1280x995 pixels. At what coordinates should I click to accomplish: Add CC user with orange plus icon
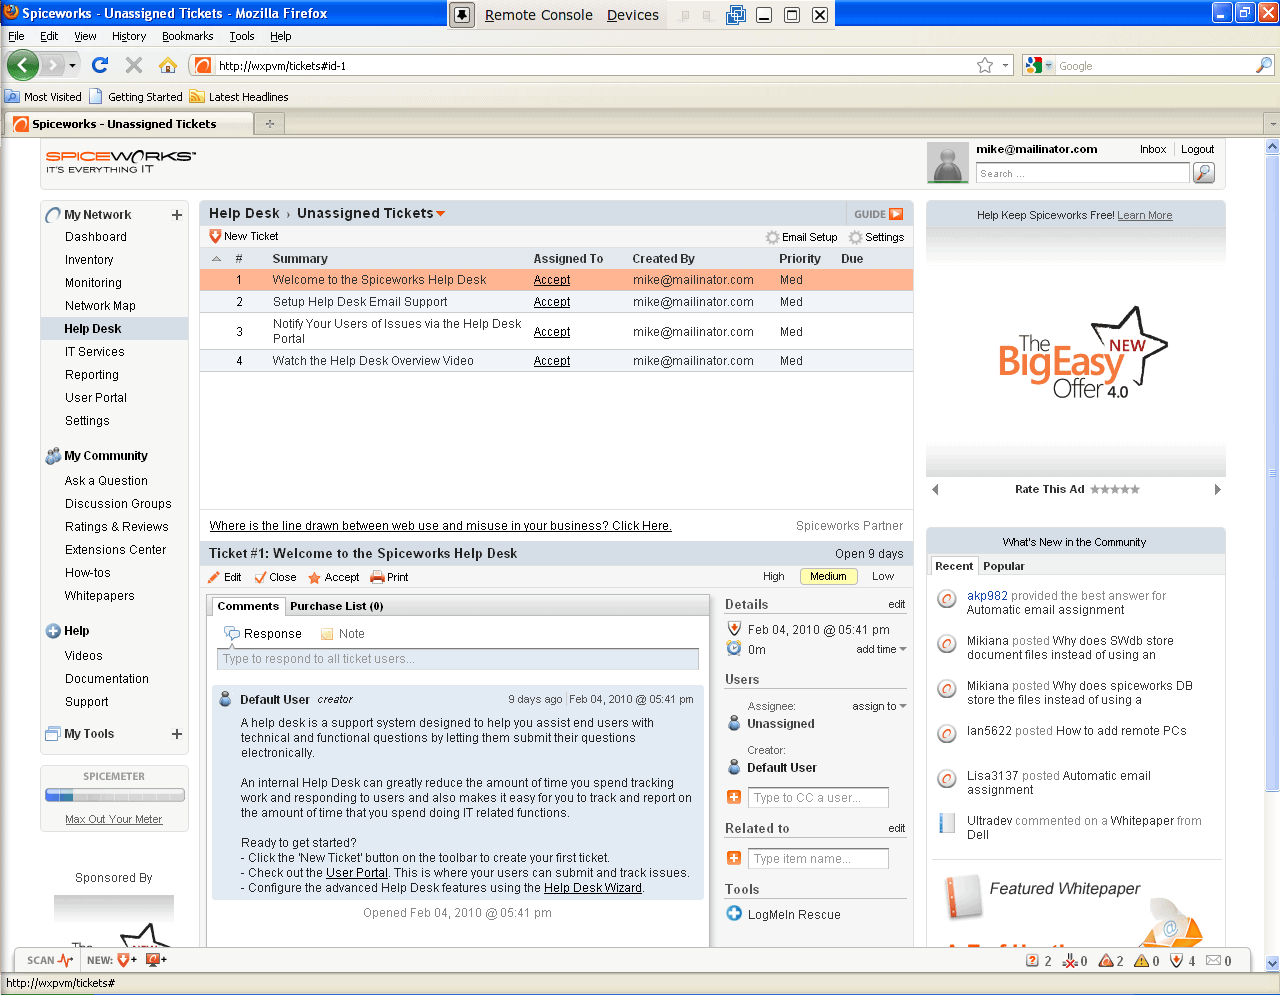tap(734, 797)
